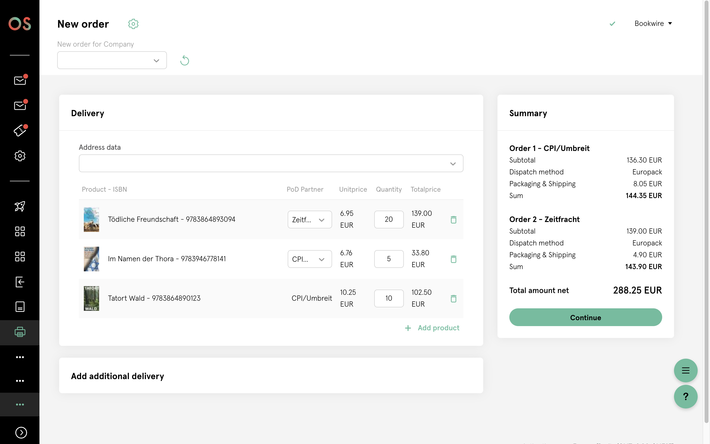Change PoD Partner for Tödliche Freundschaft
The width and height of the screenshot is (710, 444).
point(309,220)
